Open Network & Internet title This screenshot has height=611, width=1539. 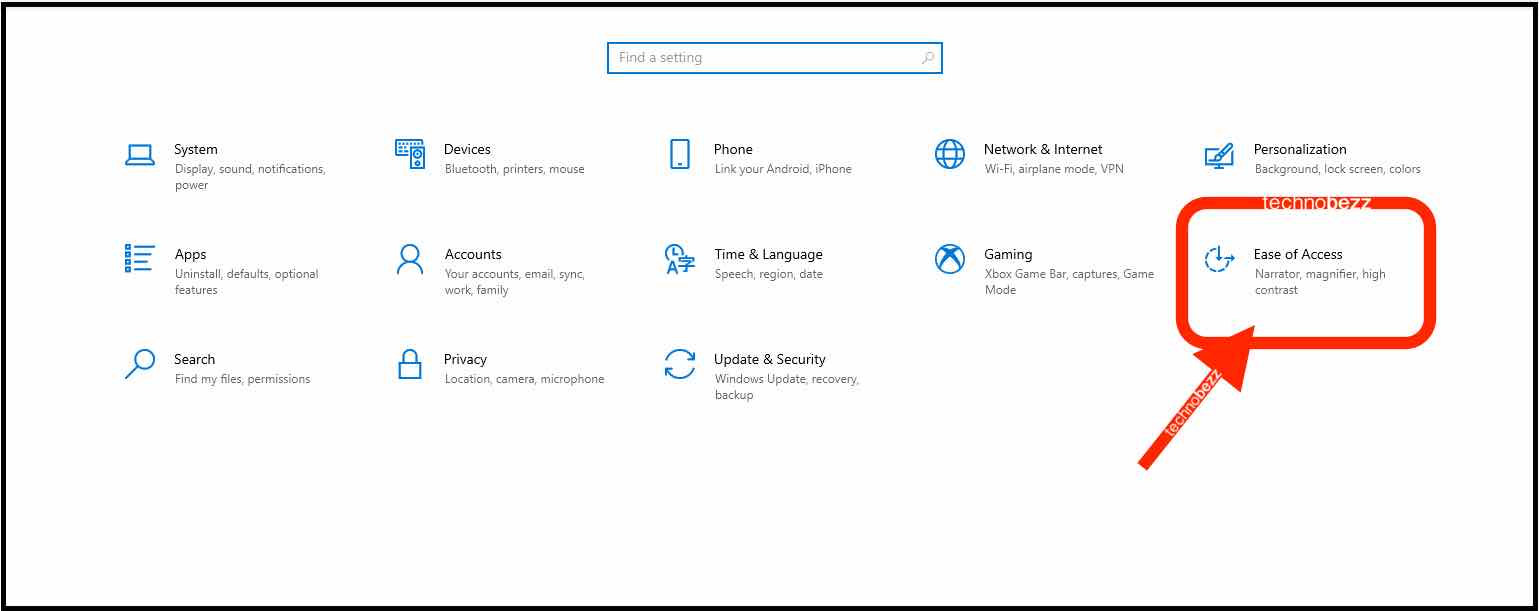[1043, 149]
